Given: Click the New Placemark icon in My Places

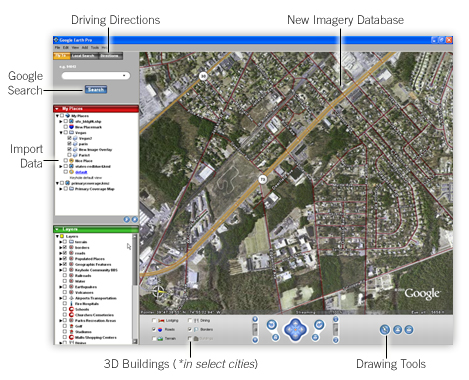Looking at the screenshot, I should pos(71,127).
